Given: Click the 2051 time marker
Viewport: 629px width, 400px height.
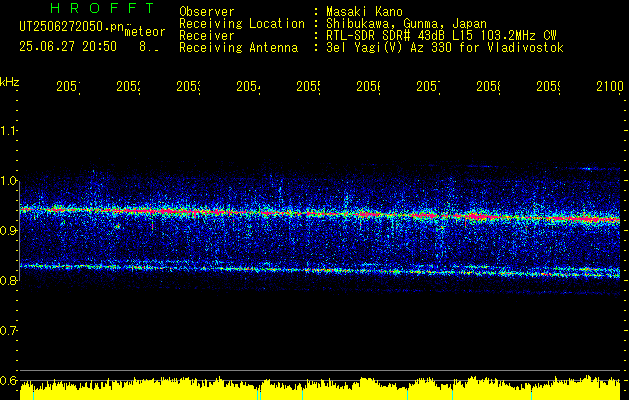Looking at the screenshot, I should coord(68,86).
